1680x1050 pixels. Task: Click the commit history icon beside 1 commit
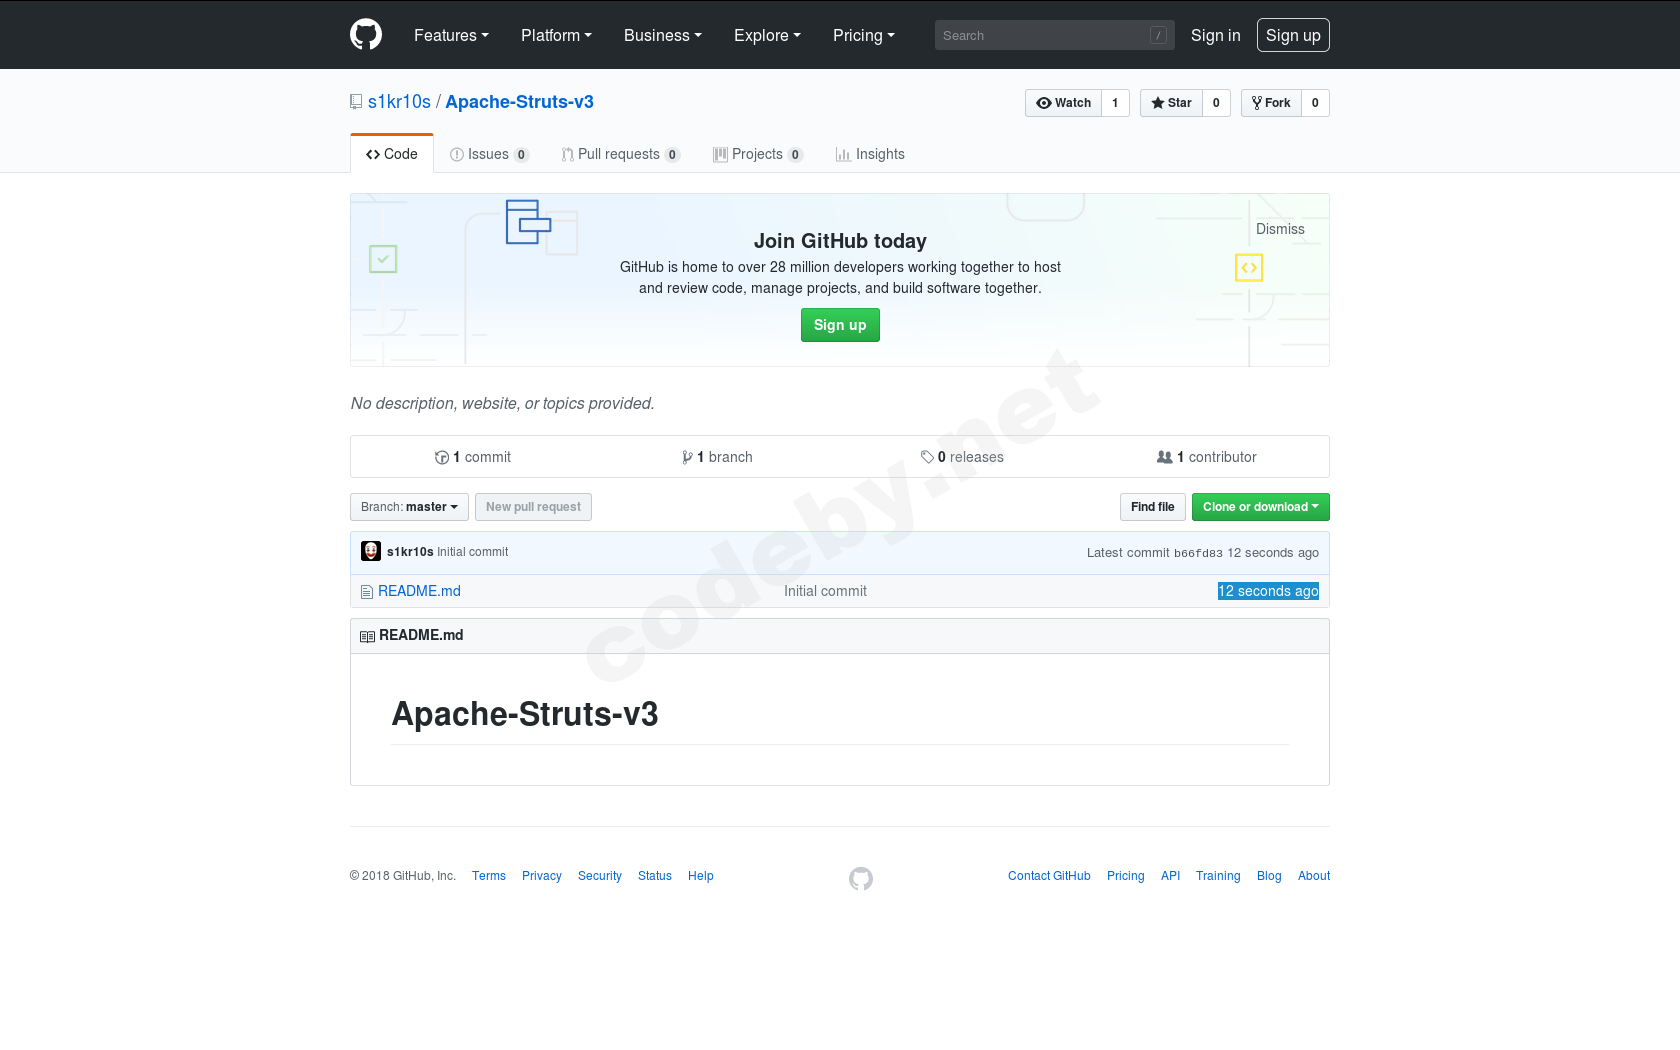[x=442, y=457]
